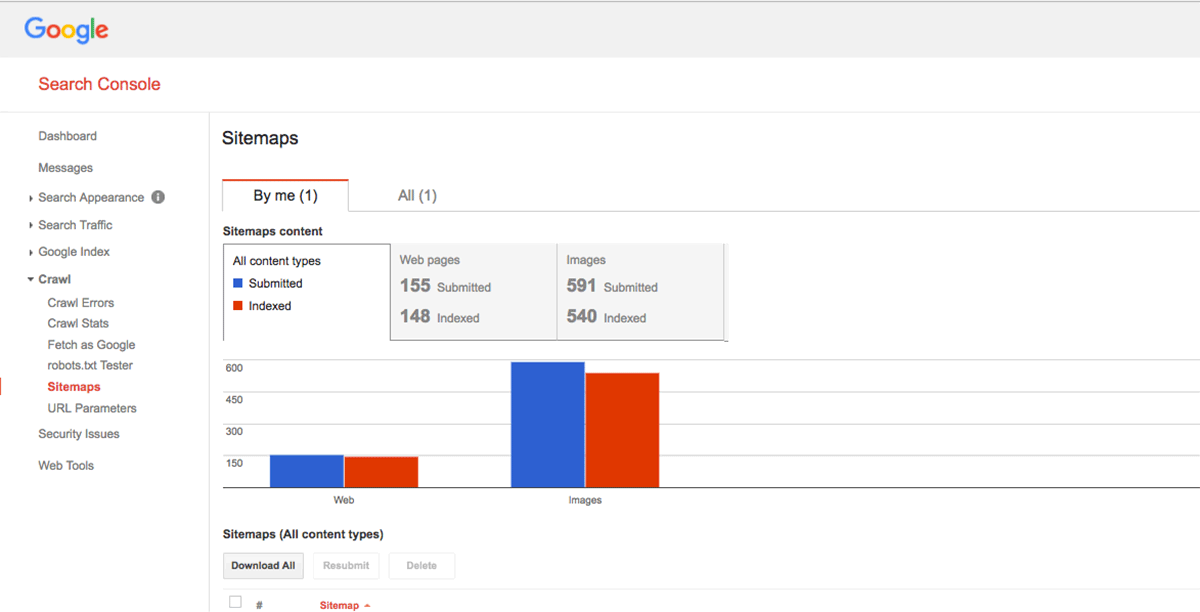
Task: Expand the Search Traffic section arrow
Action: [x=31, y=225]
